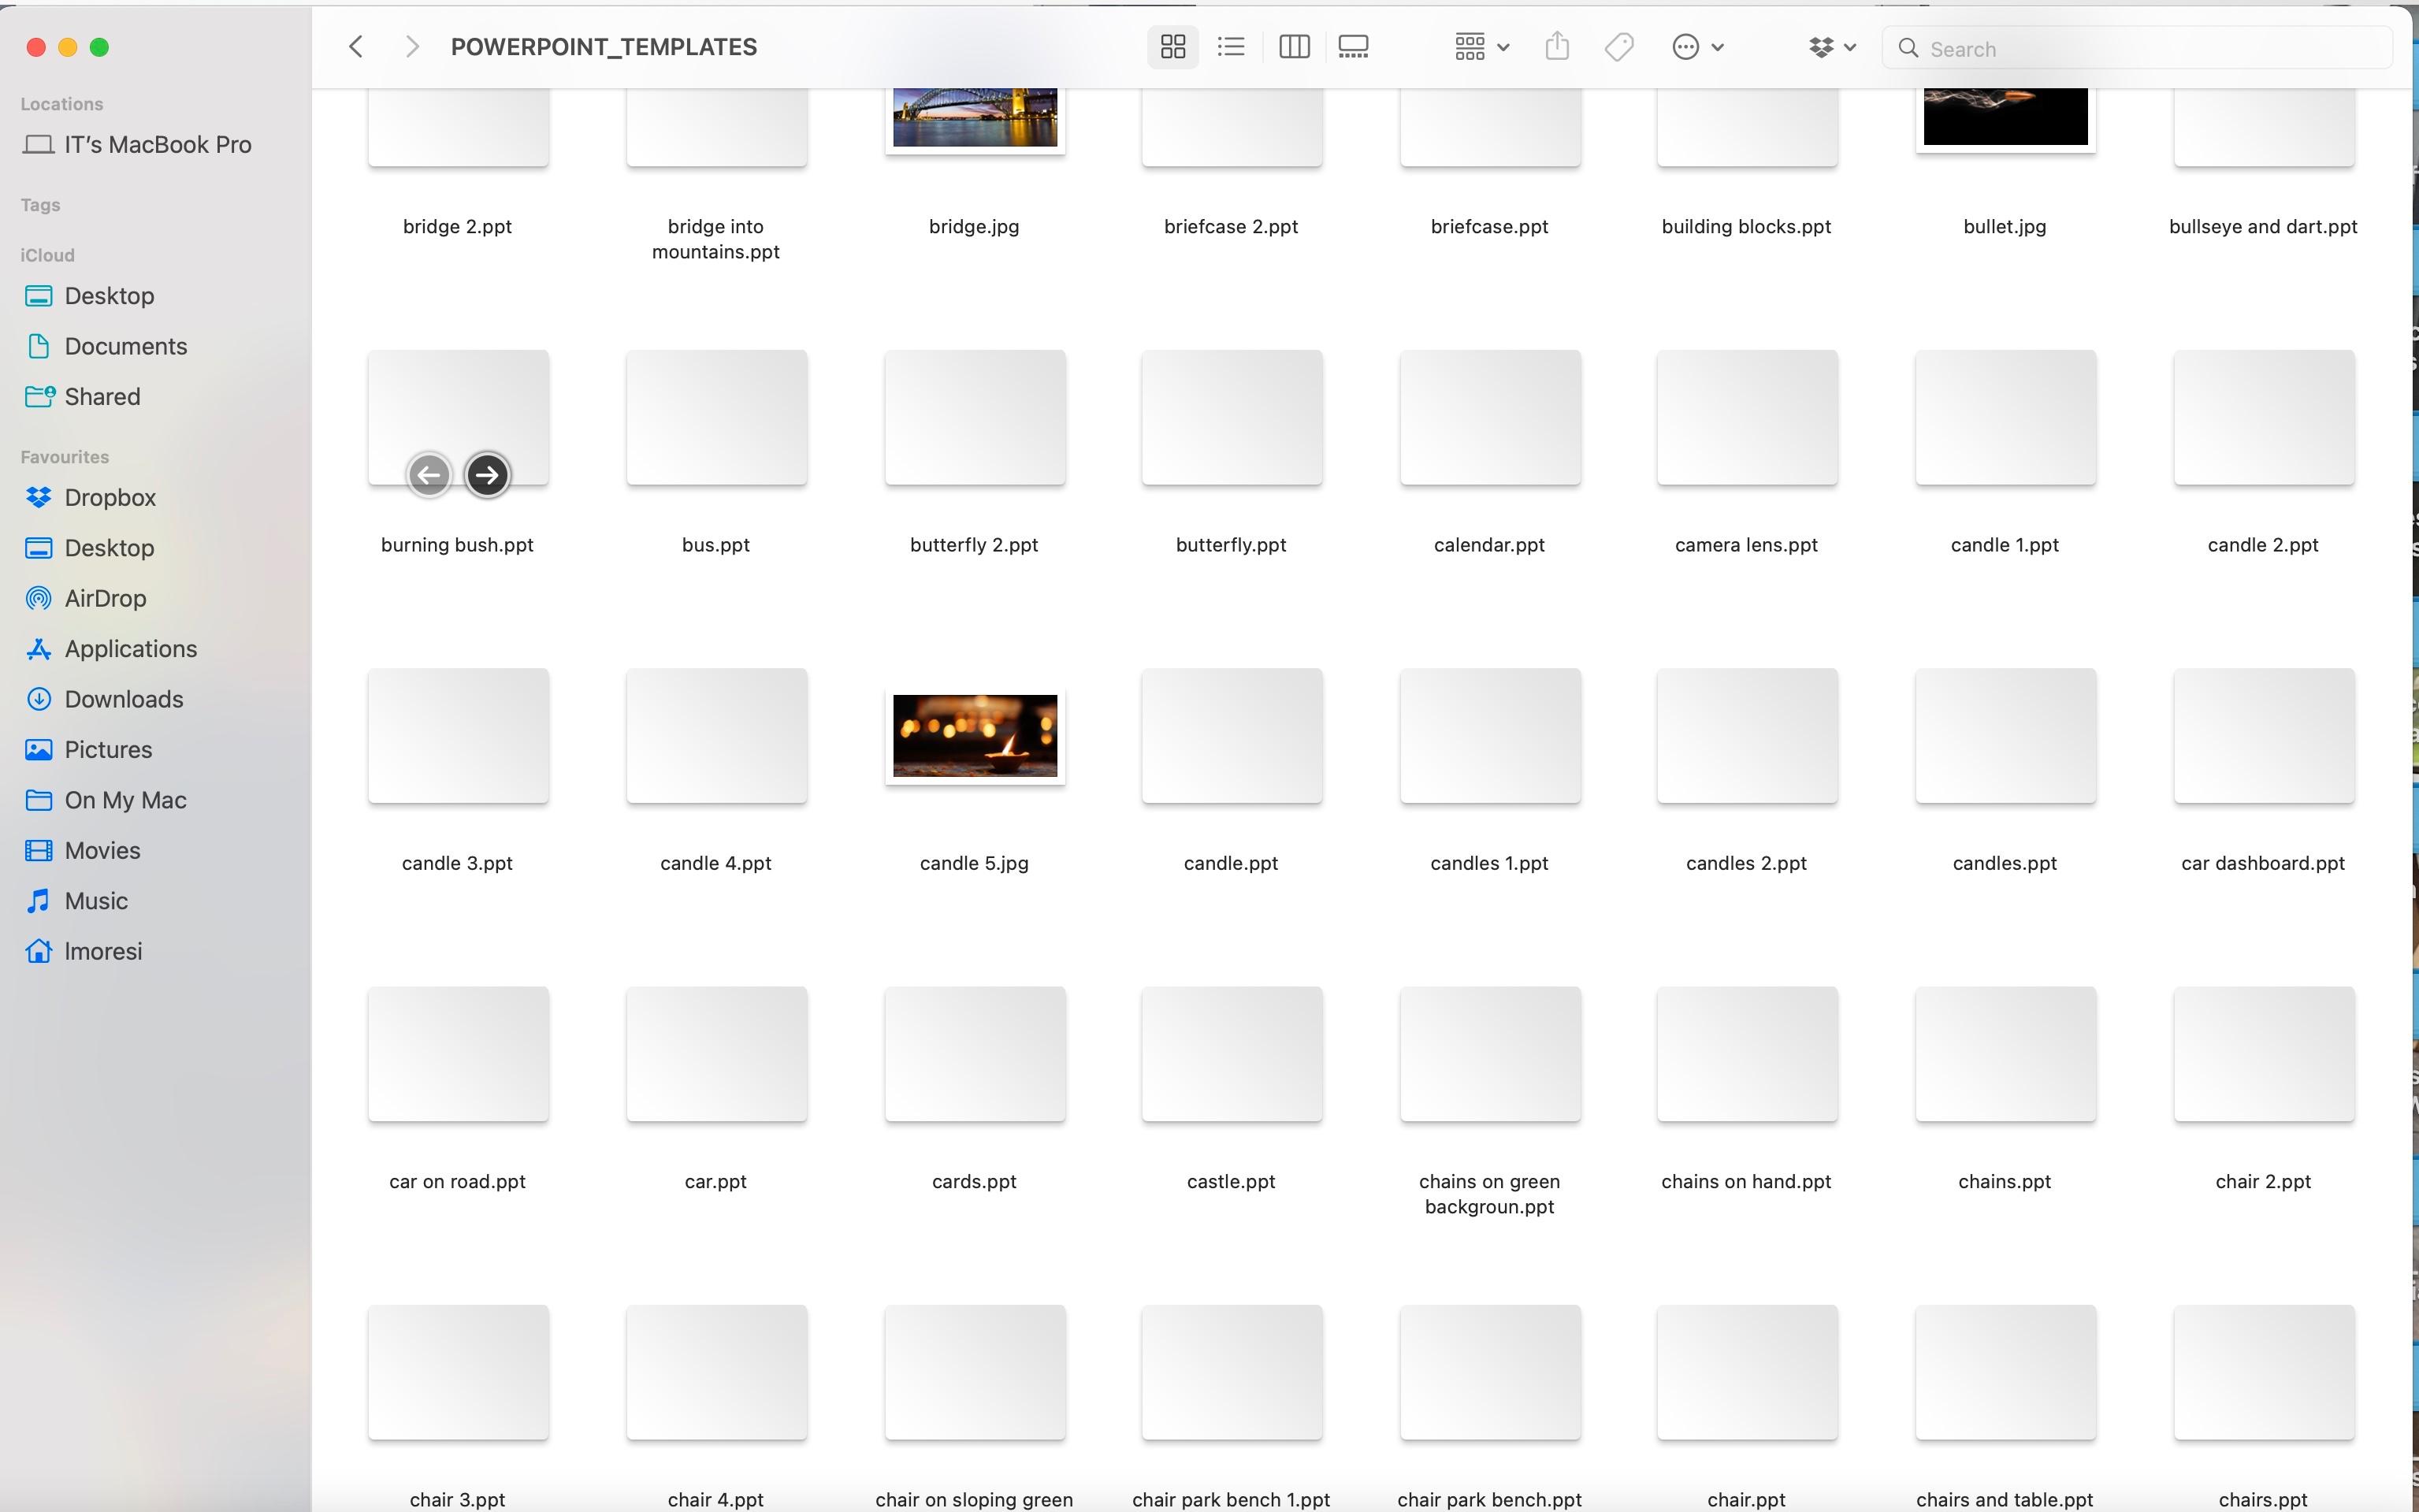Screen dimensions: 2419x1512
Task: Open AirDrop in the sidebar
Action: (105, 598)
